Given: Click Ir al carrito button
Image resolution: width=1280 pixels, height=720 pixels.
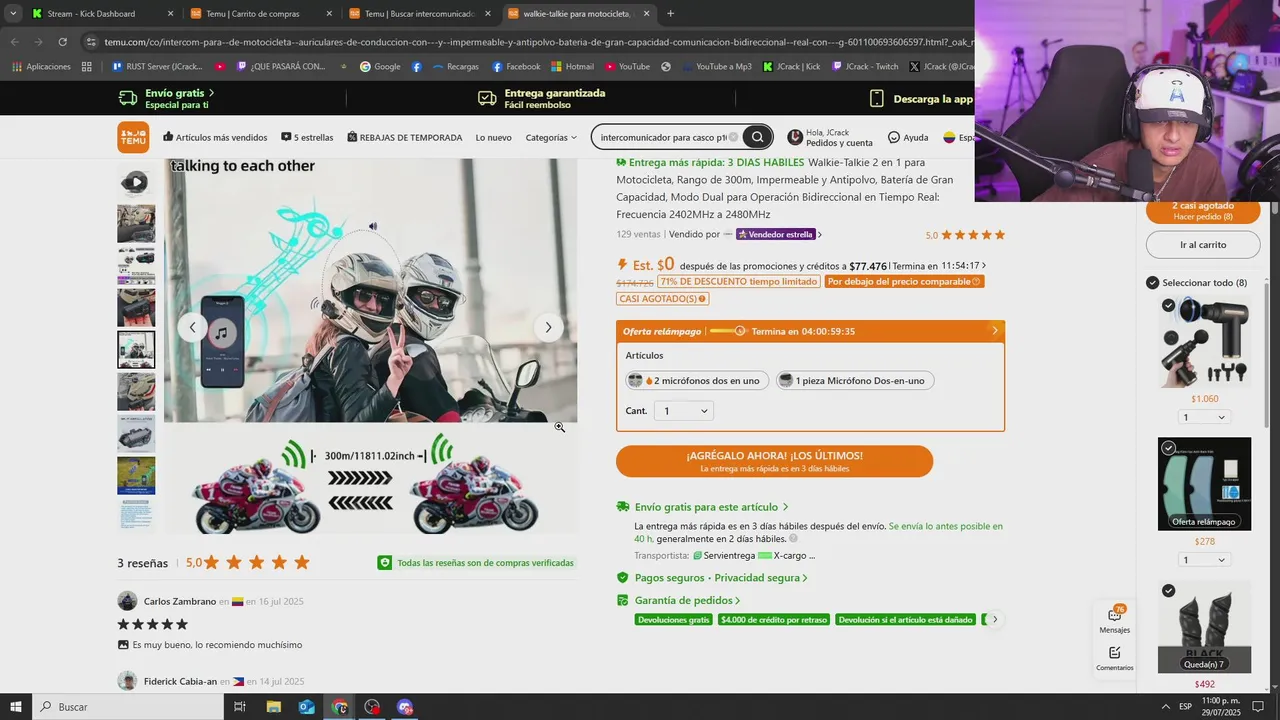Looking at the screenshot, I should pos(1203,244).
